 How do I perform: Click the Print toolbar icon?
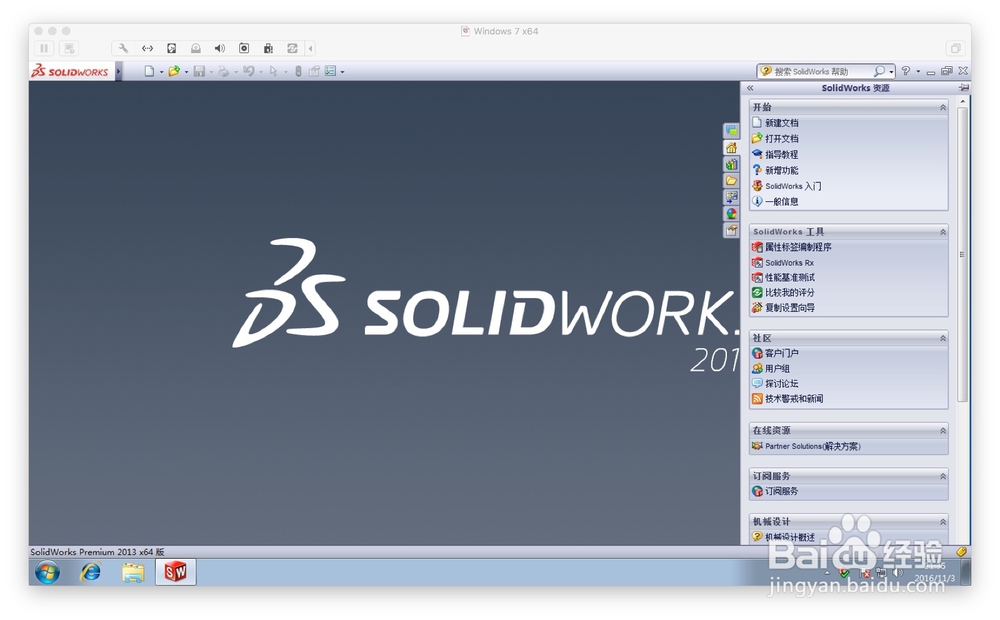223,71
